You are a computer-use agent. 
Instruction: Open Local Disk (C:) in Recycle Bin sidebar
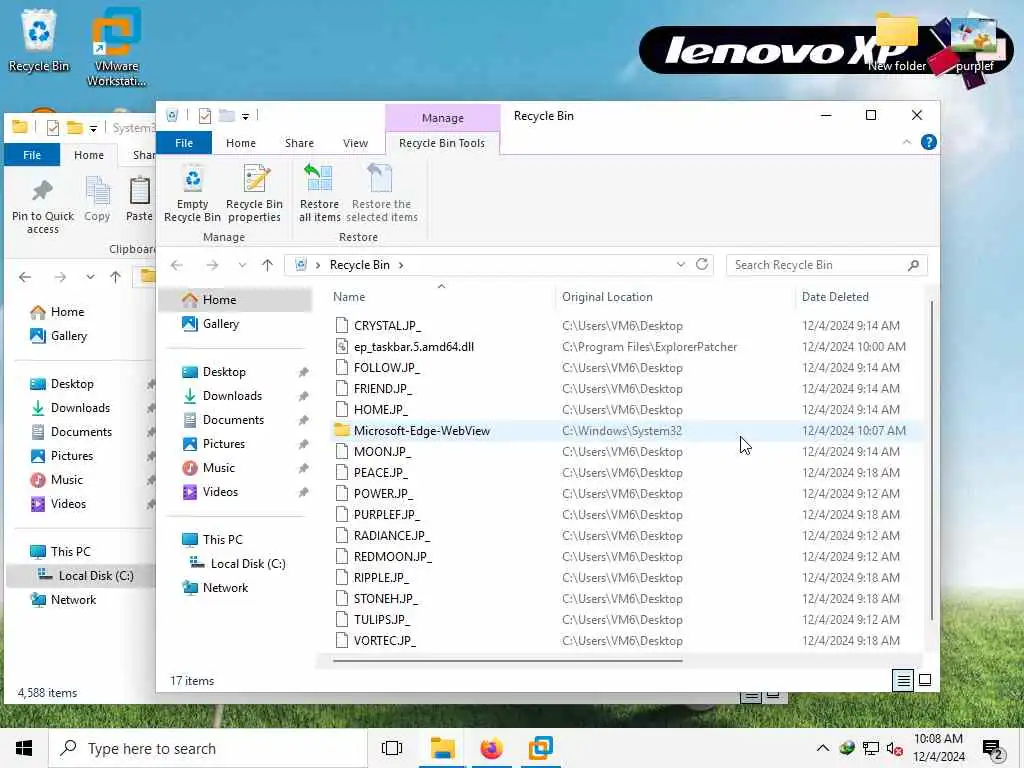[248, 564]
